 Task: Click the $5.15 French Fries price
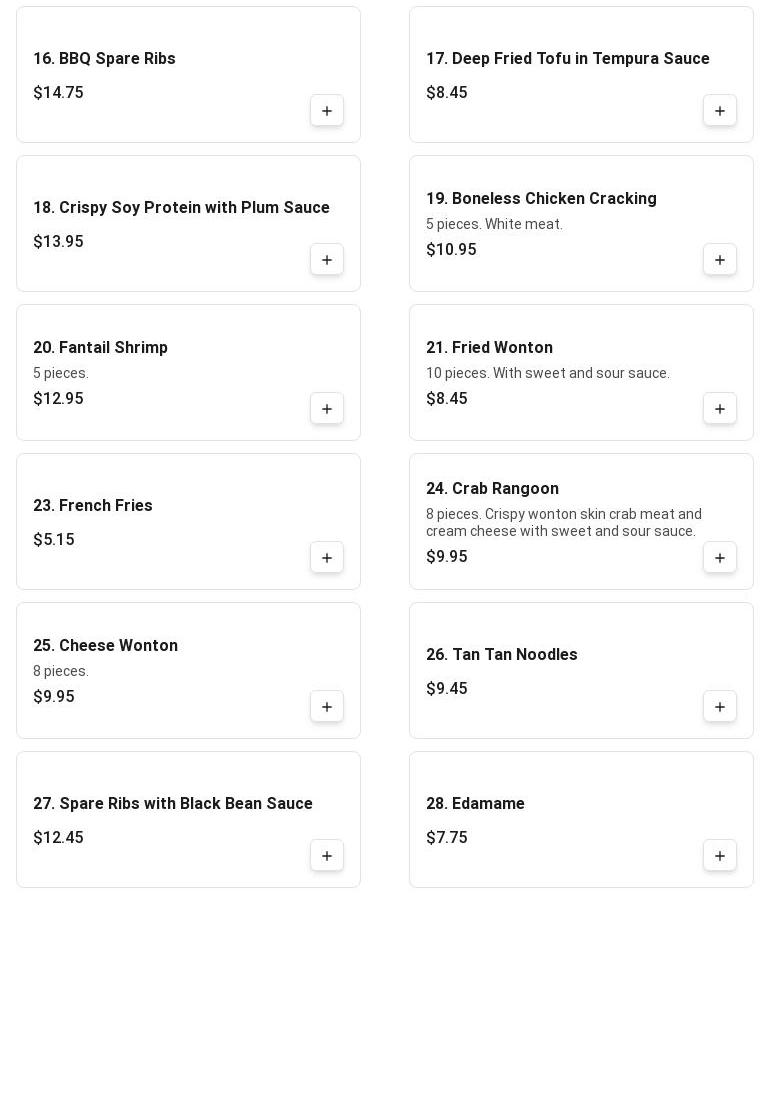pyautogui.click(x=54, y=540)
